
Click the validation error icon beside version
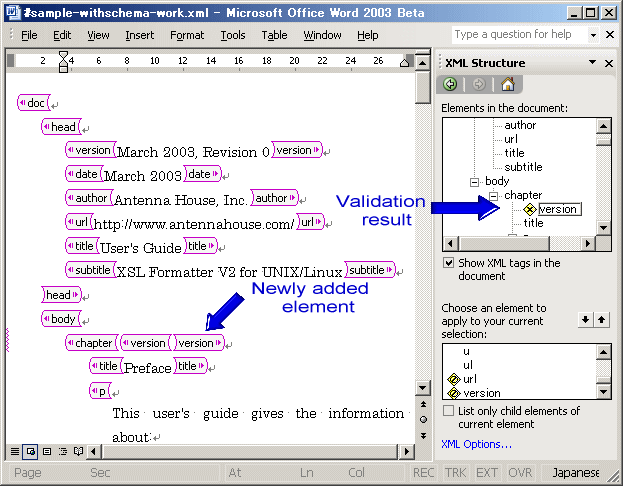(x=530, y=209)
